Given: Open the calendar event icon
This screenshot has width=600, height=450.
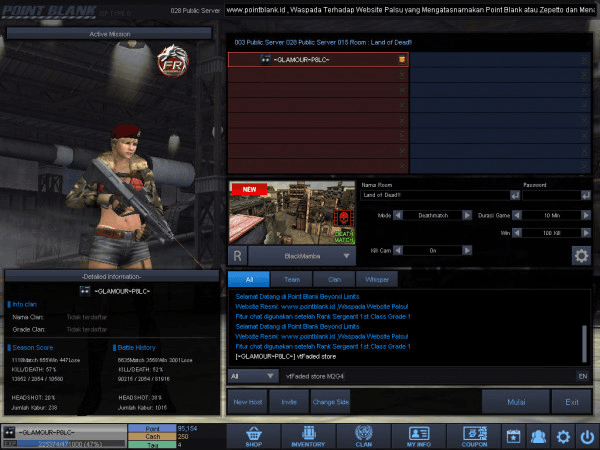Looking at the screenshot, I should point(514,437).
